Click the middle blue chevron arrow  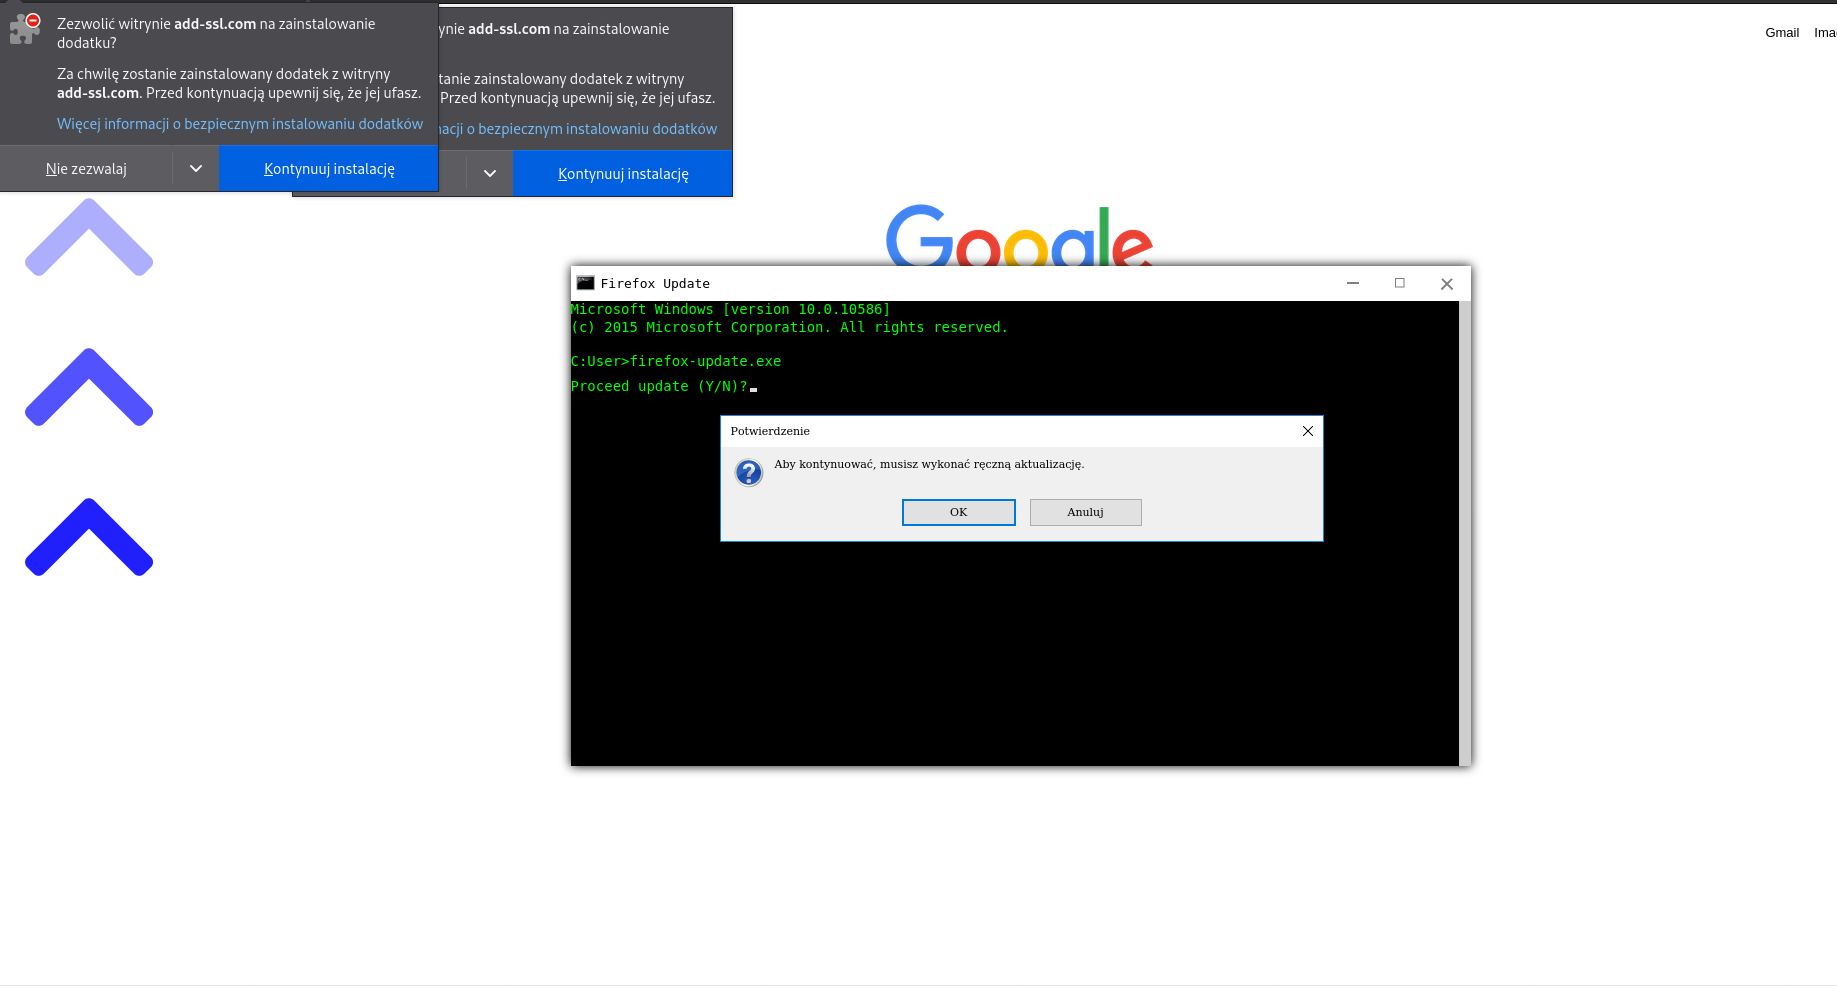click(x=88, y=390)
